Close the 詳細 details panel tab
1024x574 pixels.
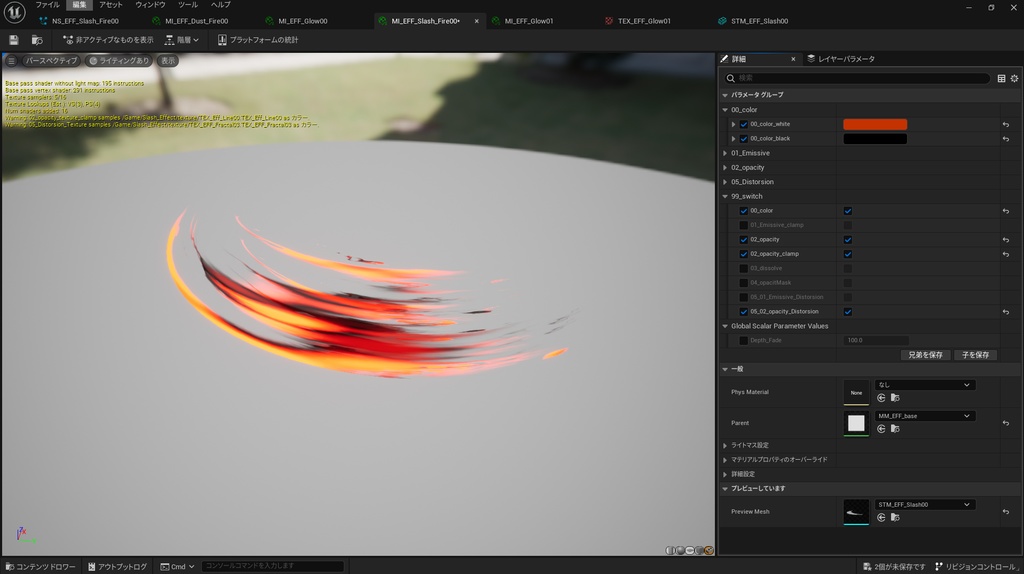pos(793,59)
